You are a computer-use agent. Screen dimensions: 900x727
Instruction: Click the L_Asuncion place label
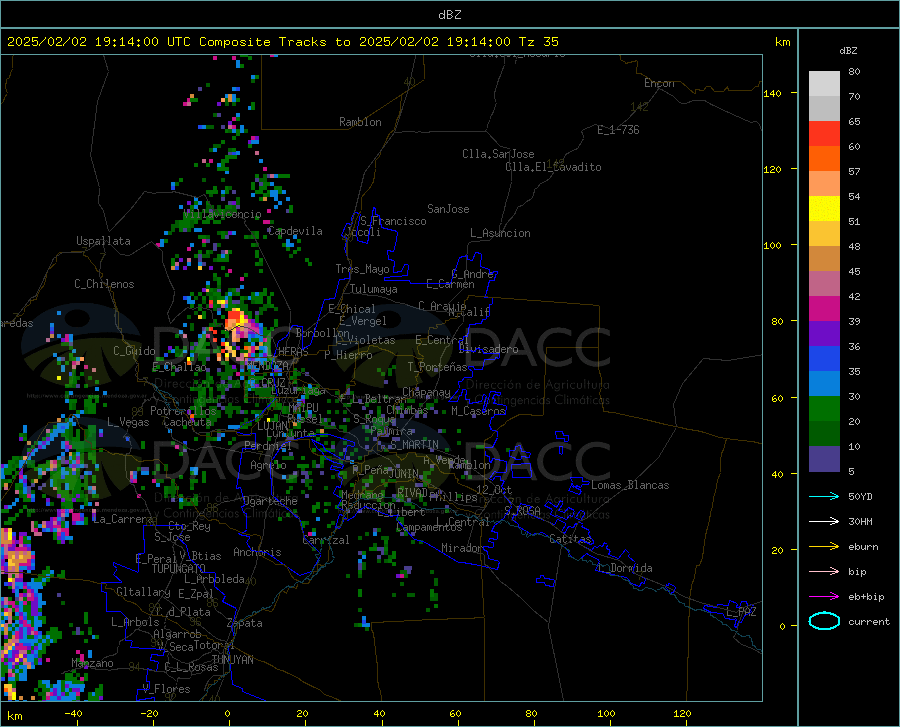point(500,233)
